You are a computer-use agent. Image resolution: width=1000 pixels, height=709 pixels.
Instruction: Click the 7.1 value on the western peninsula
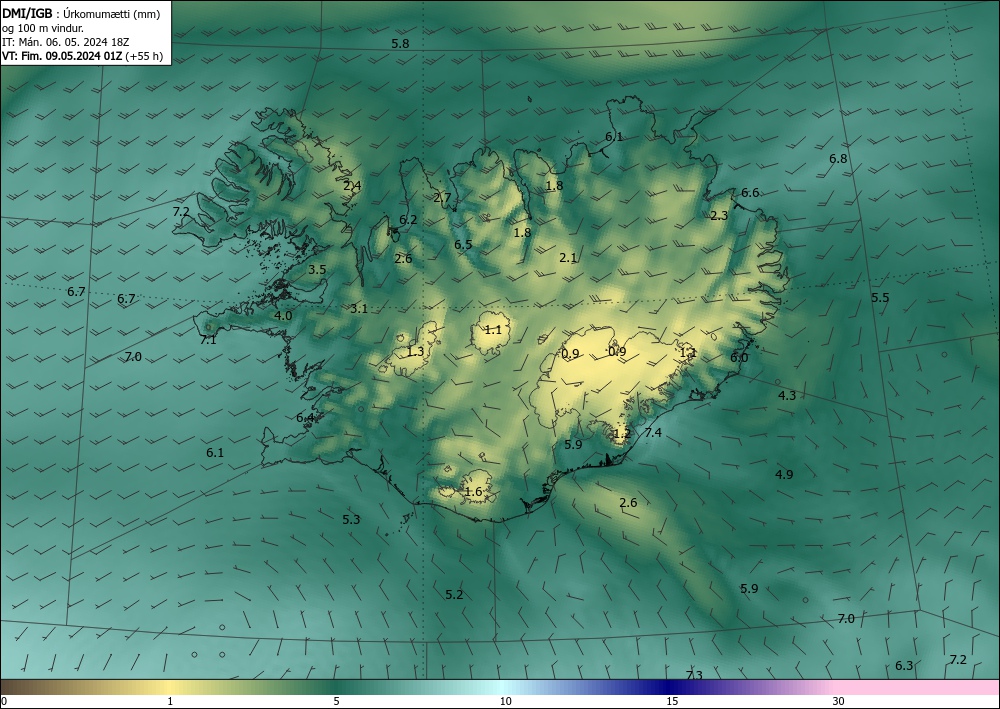click(x=208, y=340)
